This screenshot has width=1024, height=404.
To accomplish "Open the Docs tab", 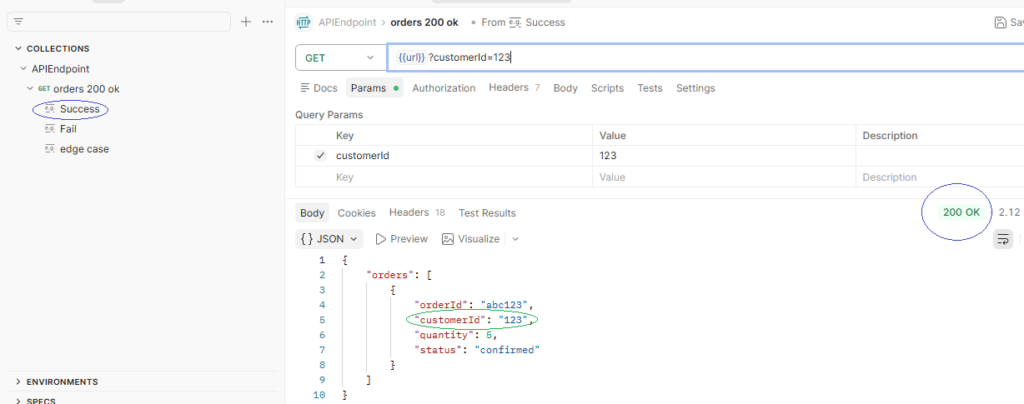I will pyautogui.click(x=319, y=88).
